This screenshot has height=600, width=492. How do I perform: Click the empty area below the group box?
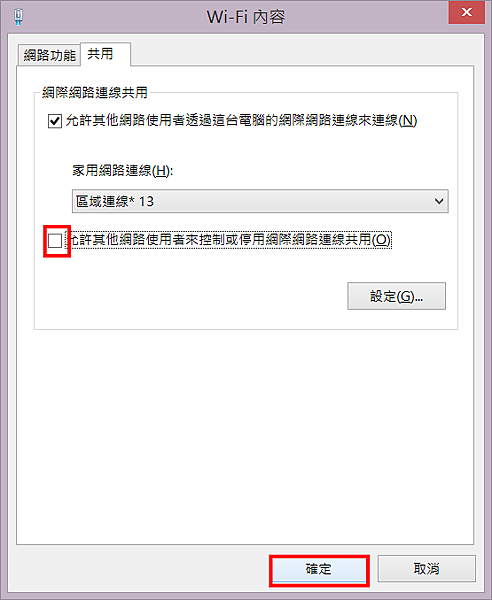tap(245, 436)
